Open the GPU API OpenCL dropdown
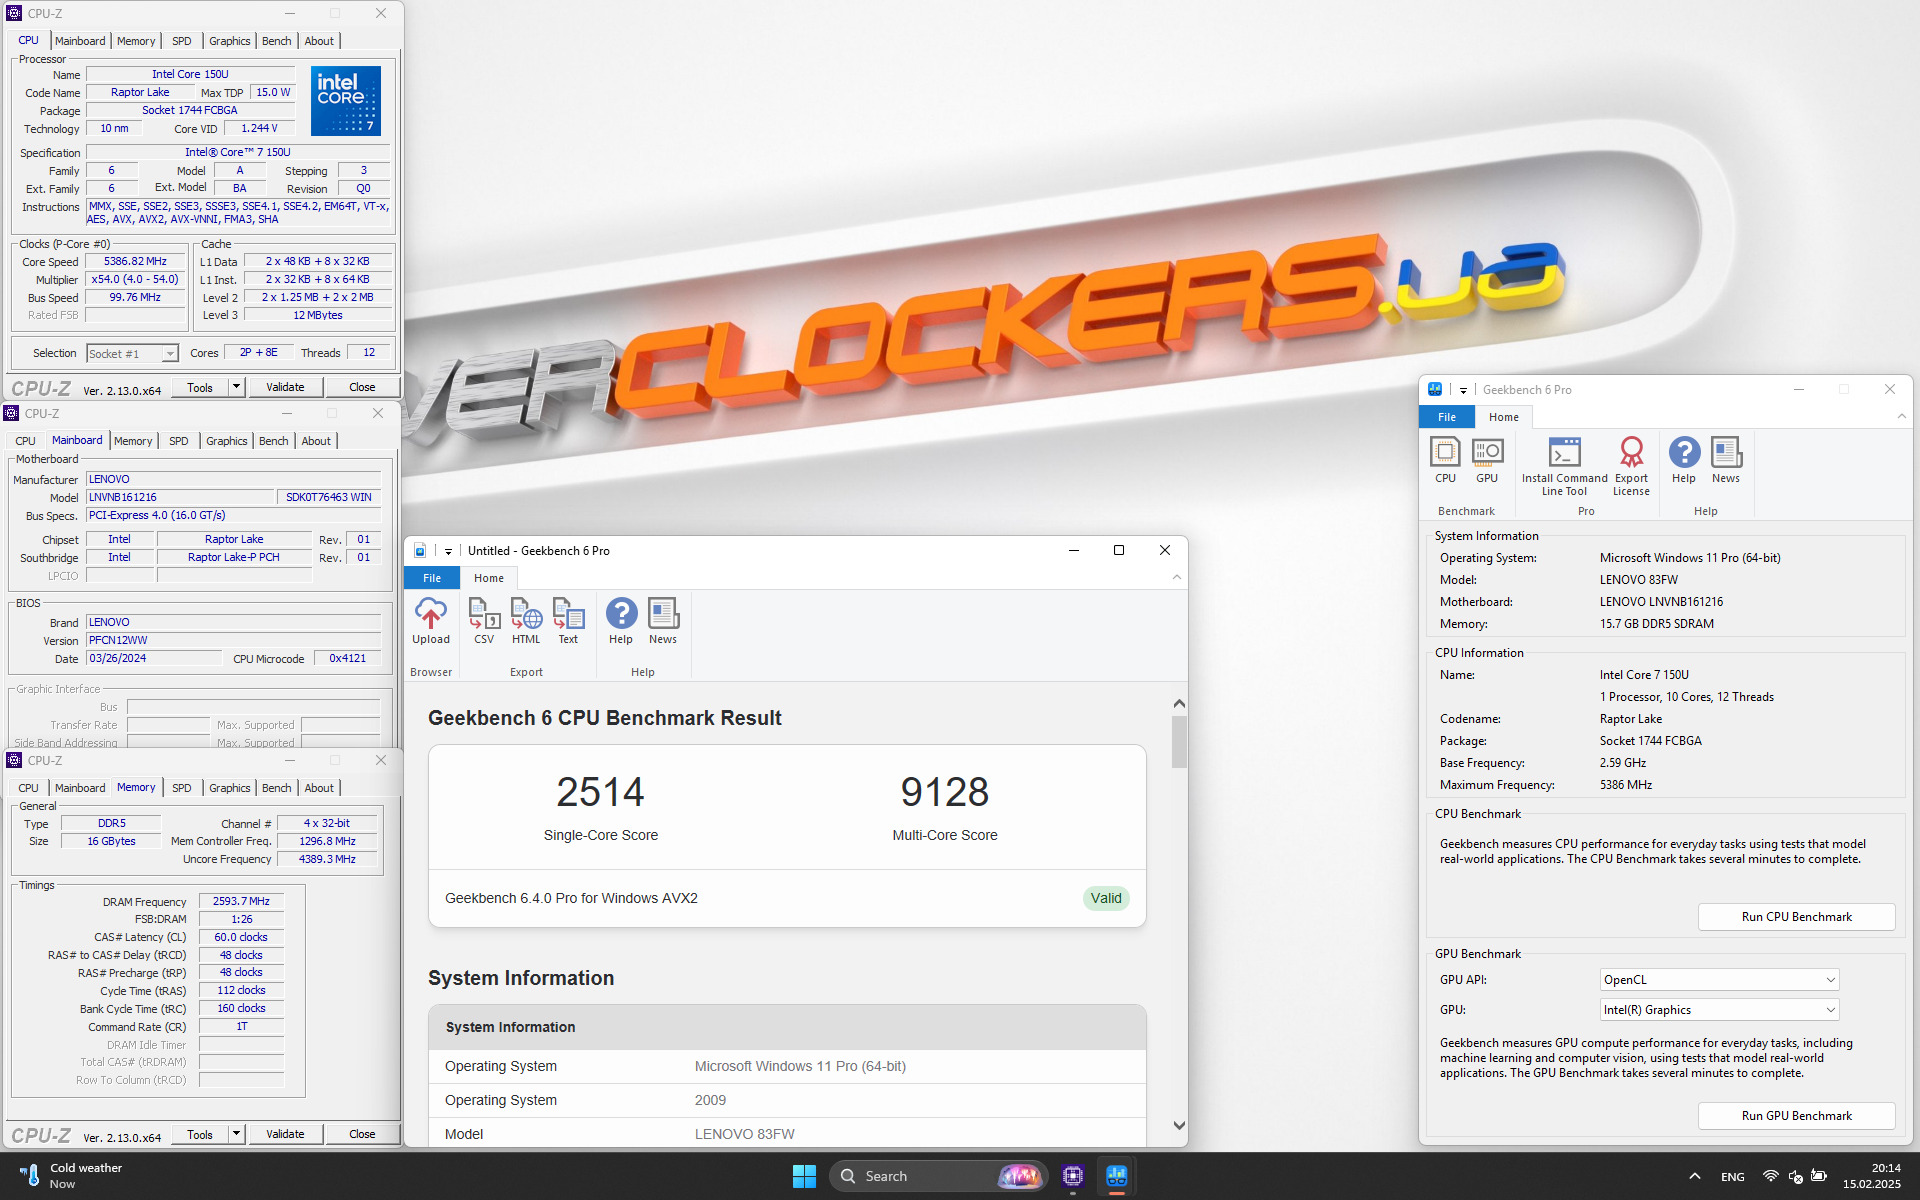Image resolution: width=1920 pixels, height=1200 pixels. [1719, 980]
